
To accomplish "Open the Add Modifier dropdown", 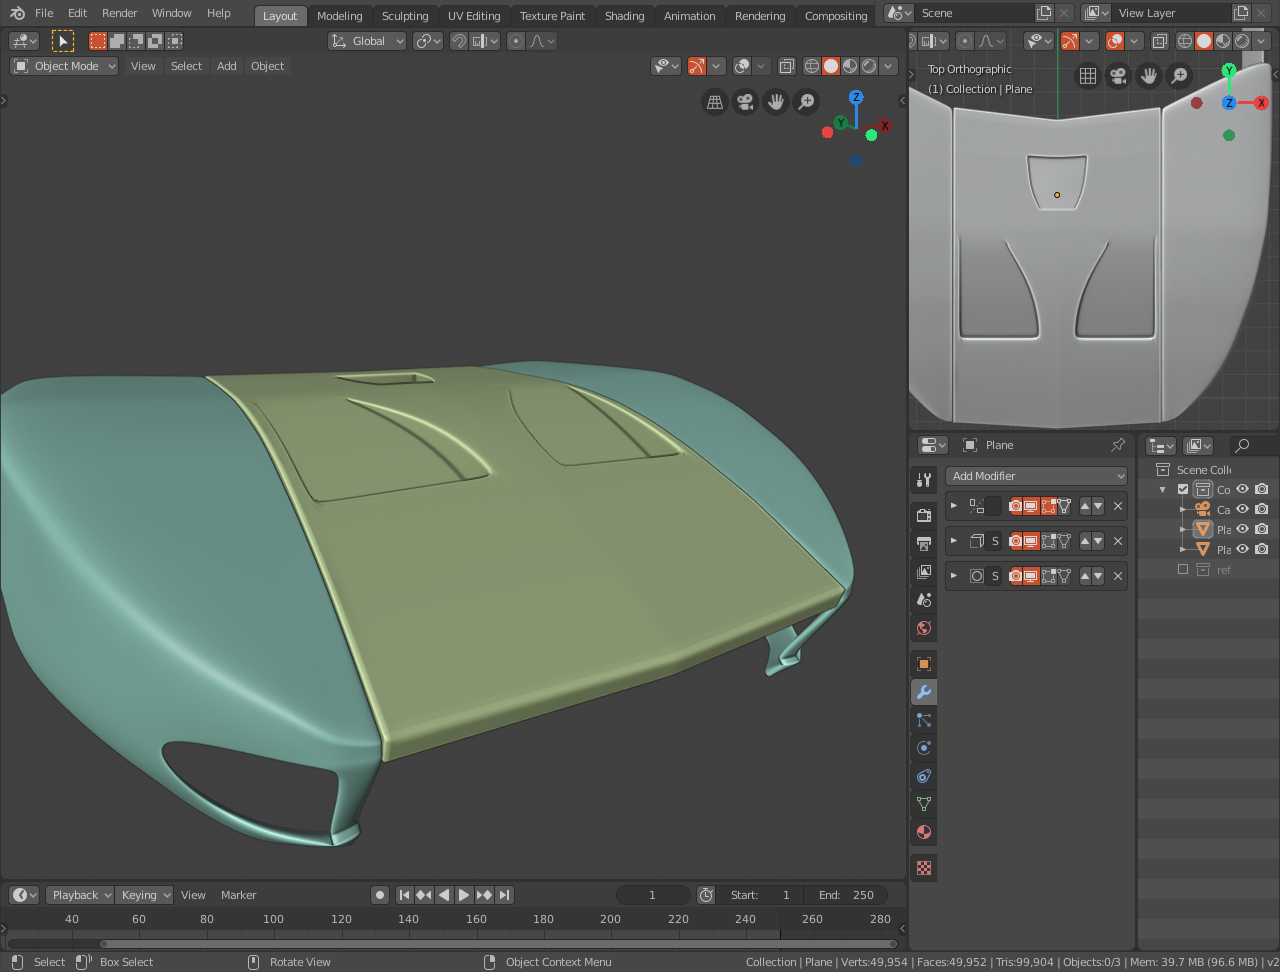I will (1036, 476).
